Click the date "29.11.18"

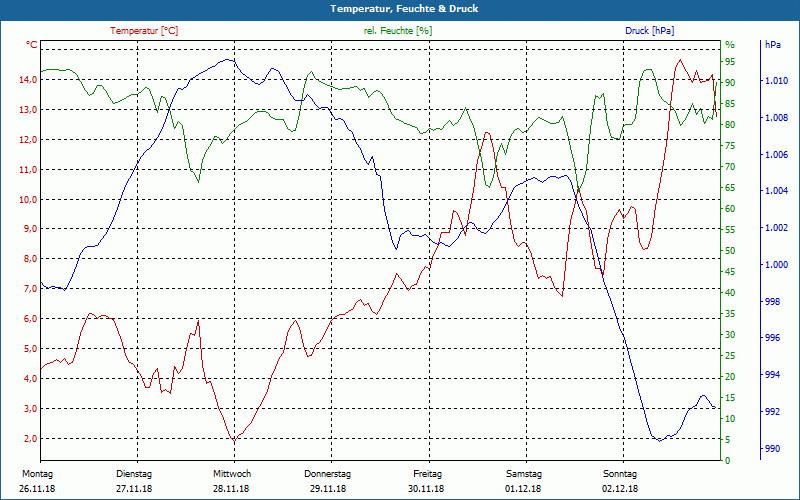tap(328, 489)
